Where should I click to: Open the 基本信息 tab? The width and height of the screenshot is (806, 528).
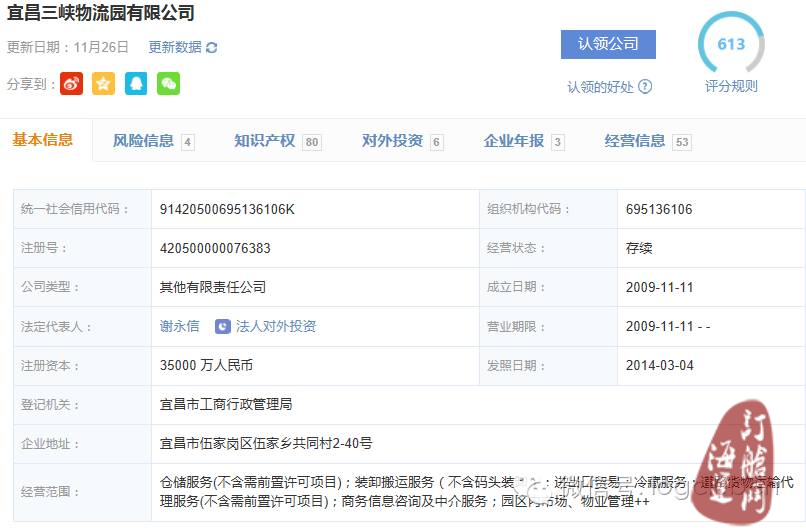point(43,140)
